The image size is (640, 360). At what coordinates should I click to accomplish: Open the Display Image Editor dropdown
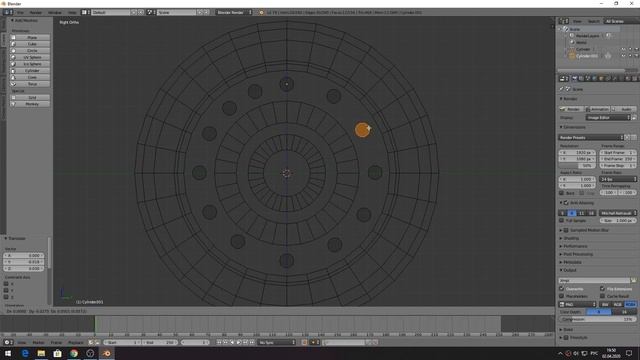(608, 118)
